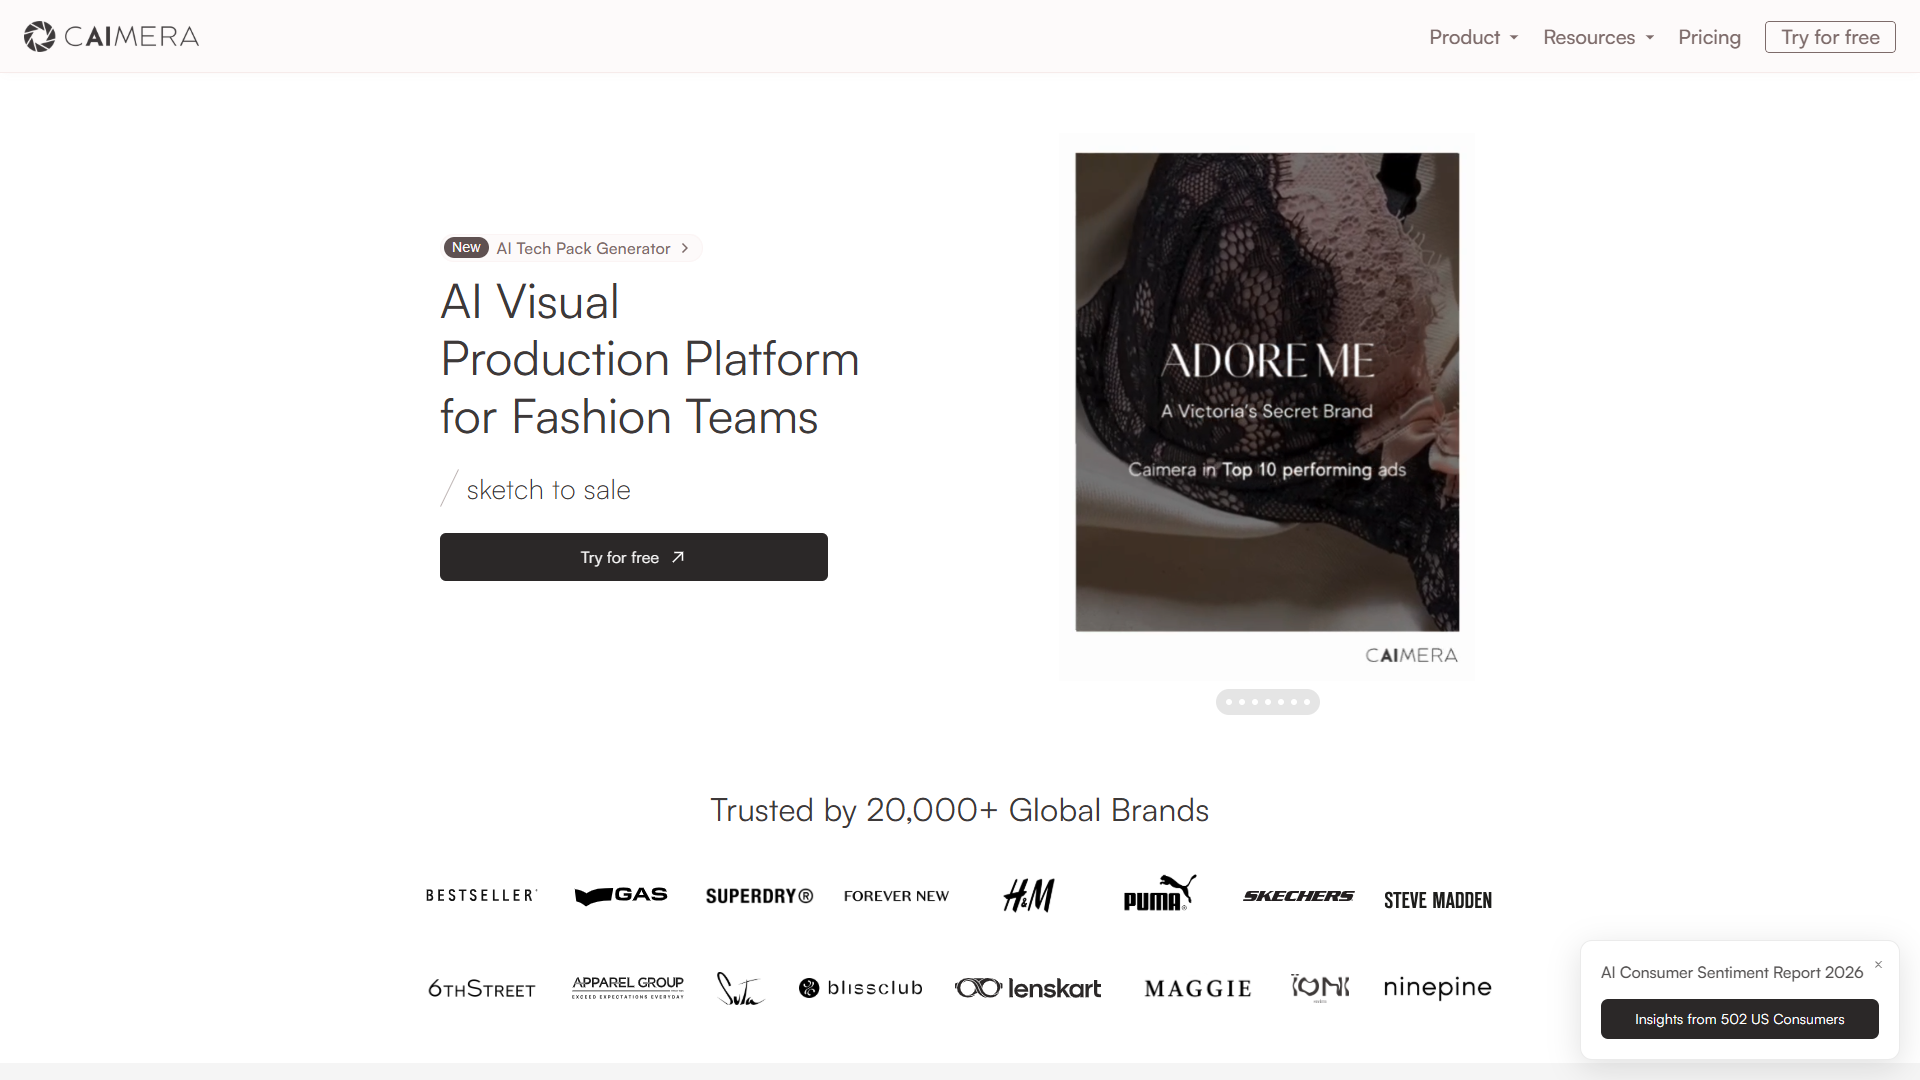The height and width of the screenshot is (1080, 1920).
Task: Click the 6thStreet brand logo
Action: tap(482, 989)
